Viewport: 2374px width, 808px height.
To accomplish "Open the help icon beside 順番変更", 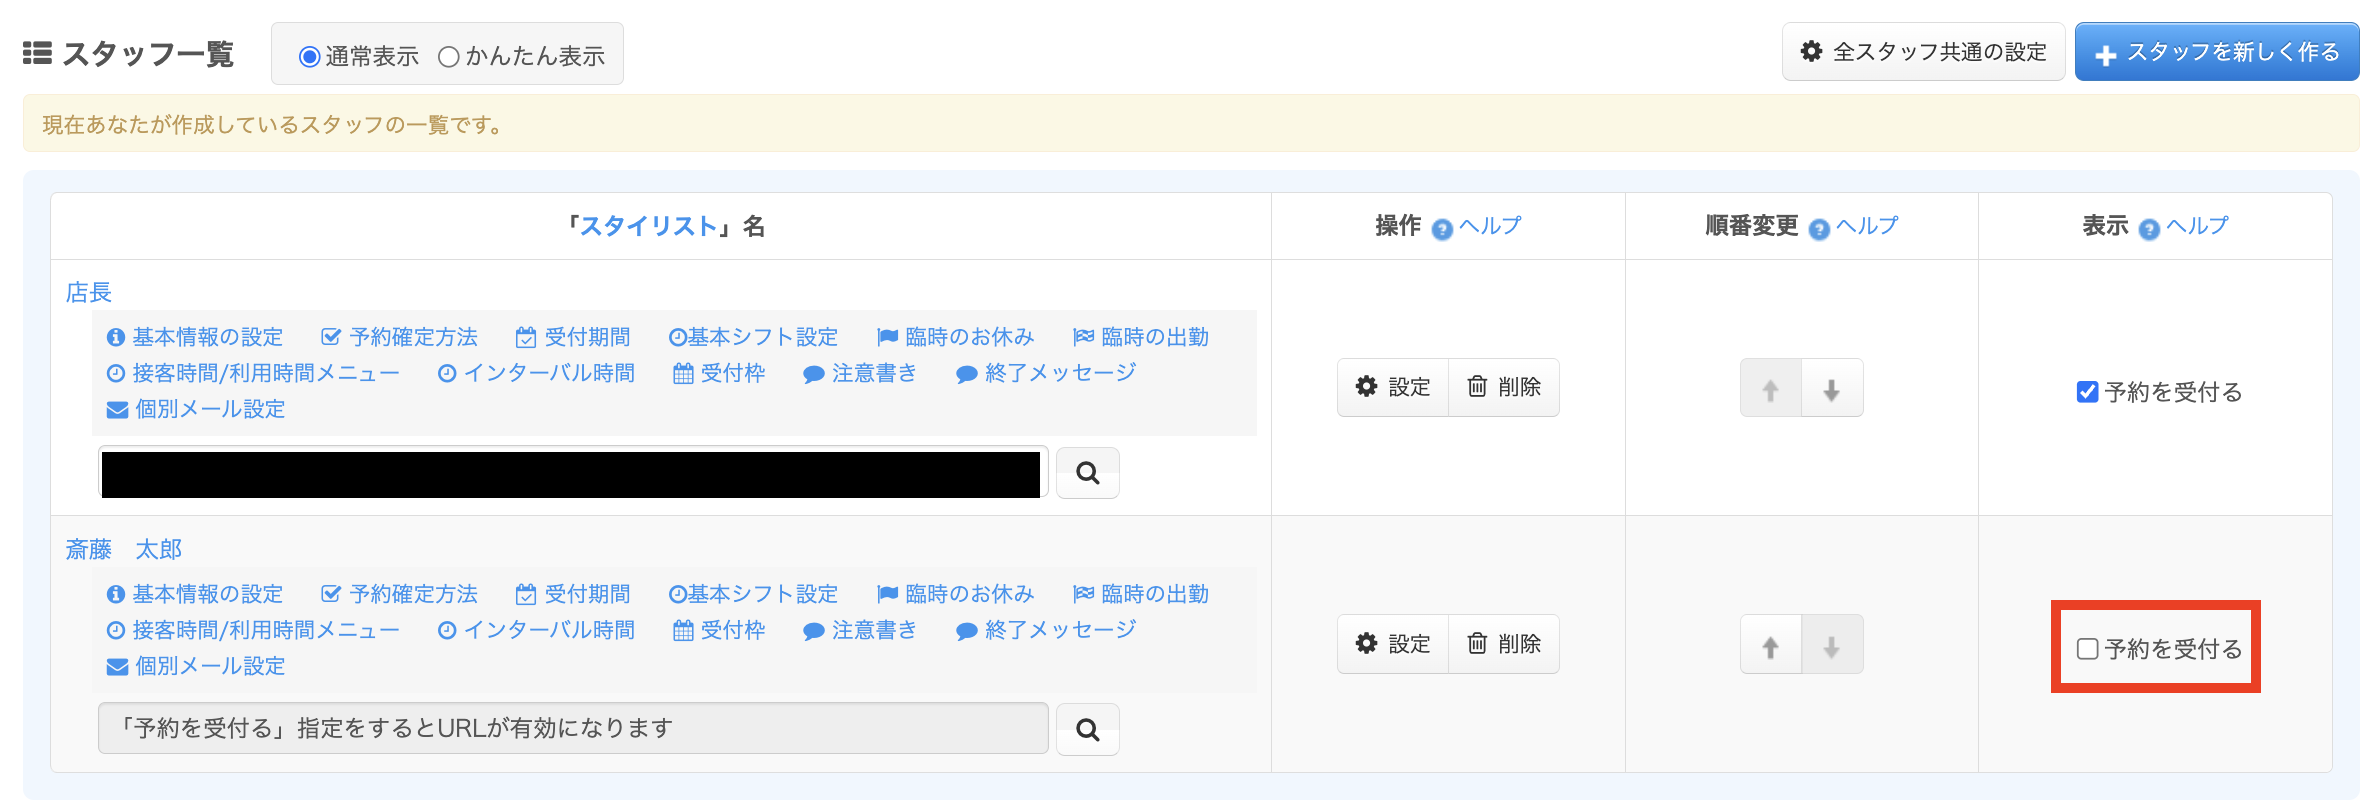I will point(1819,229).
